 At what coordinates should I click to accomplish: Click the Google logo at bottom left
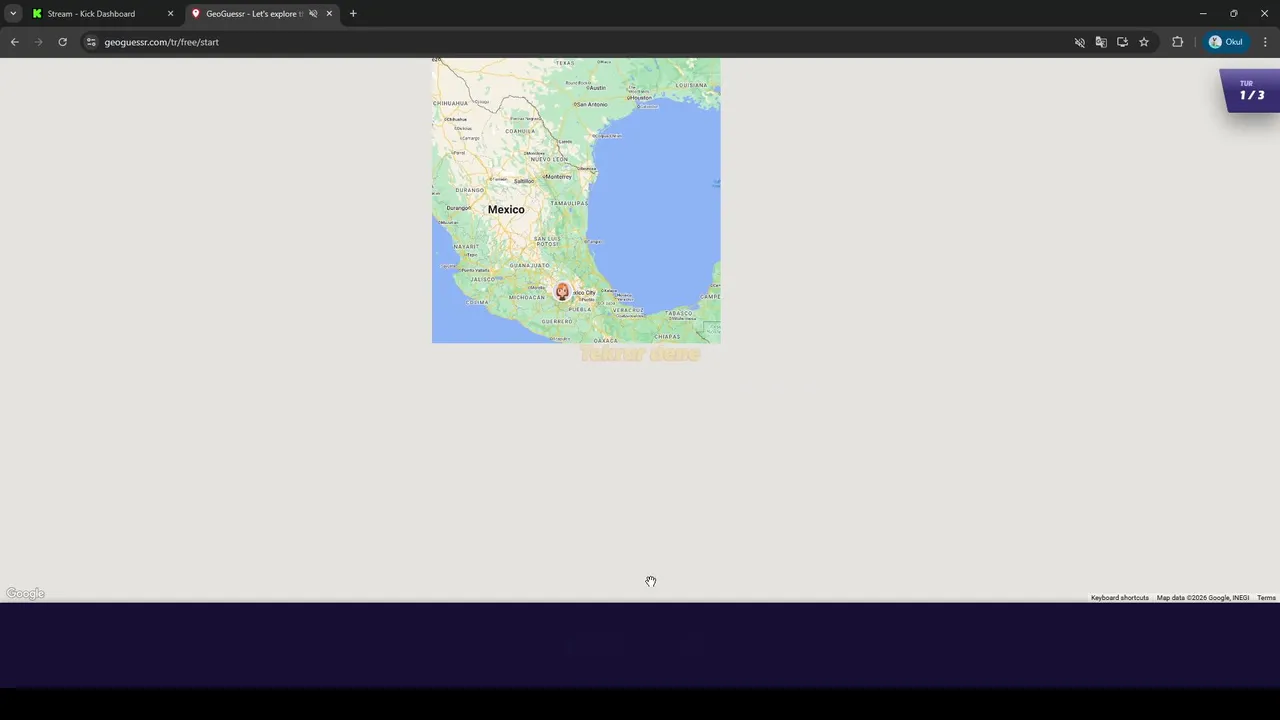point(25,594)
